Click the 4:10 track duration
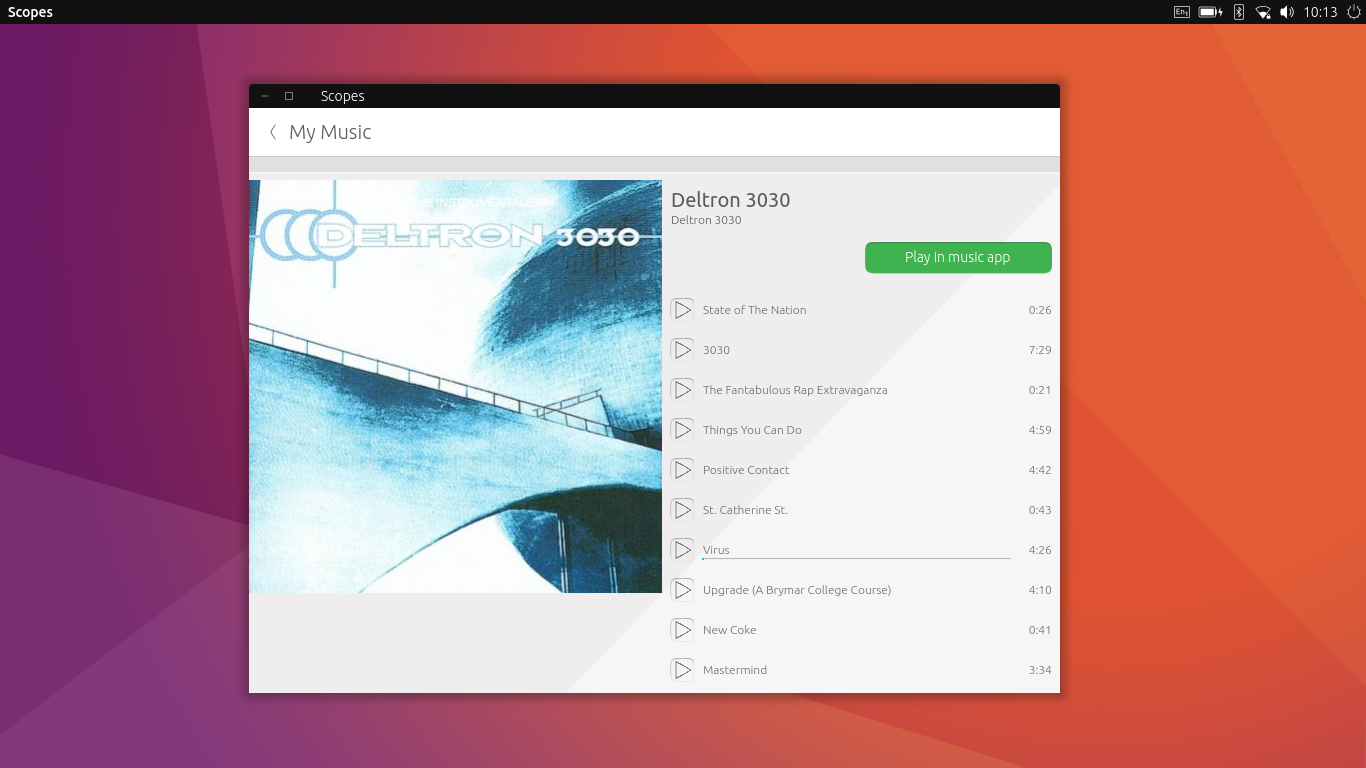This screenshot has height=768, width=1366. 1040,590
